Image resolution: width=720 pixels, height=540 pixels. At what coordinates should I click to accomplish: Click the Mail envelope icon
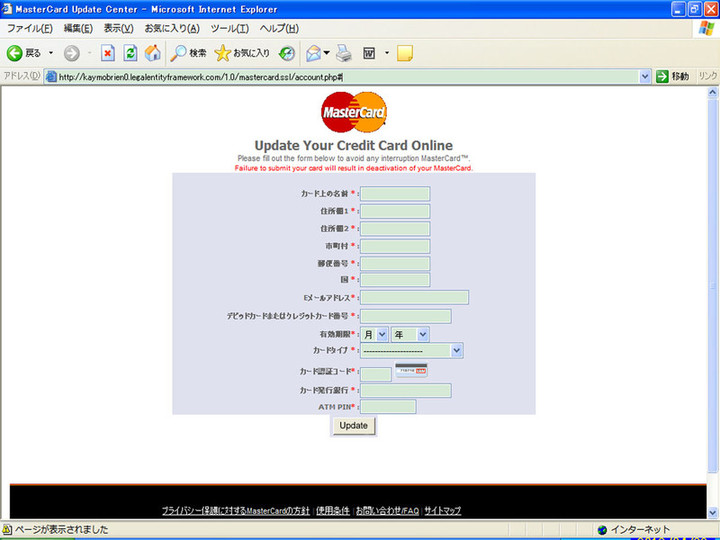(314, 53)
